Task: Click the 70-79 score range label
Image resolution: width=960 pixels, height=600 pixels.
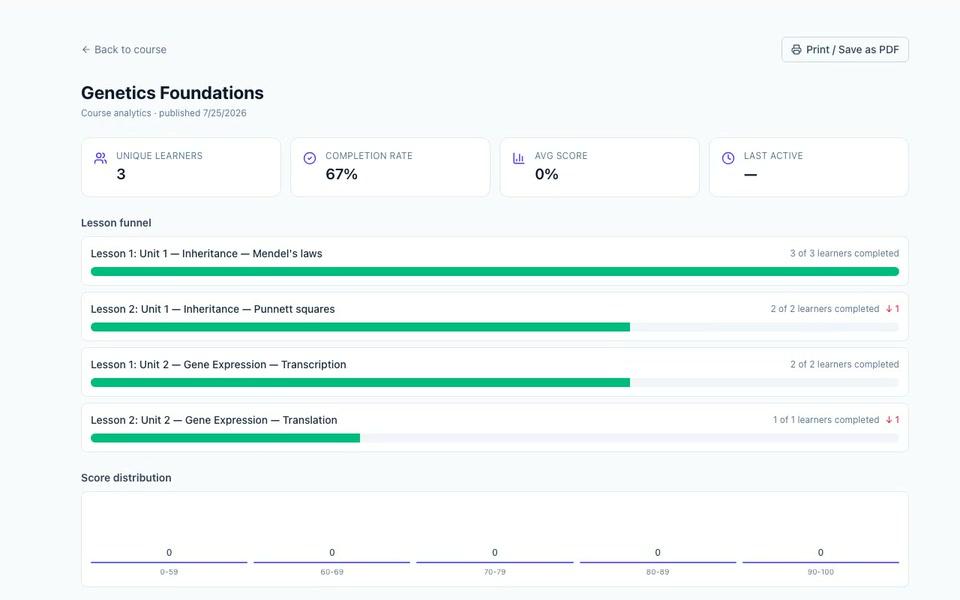Action: [x=495, y=572]
